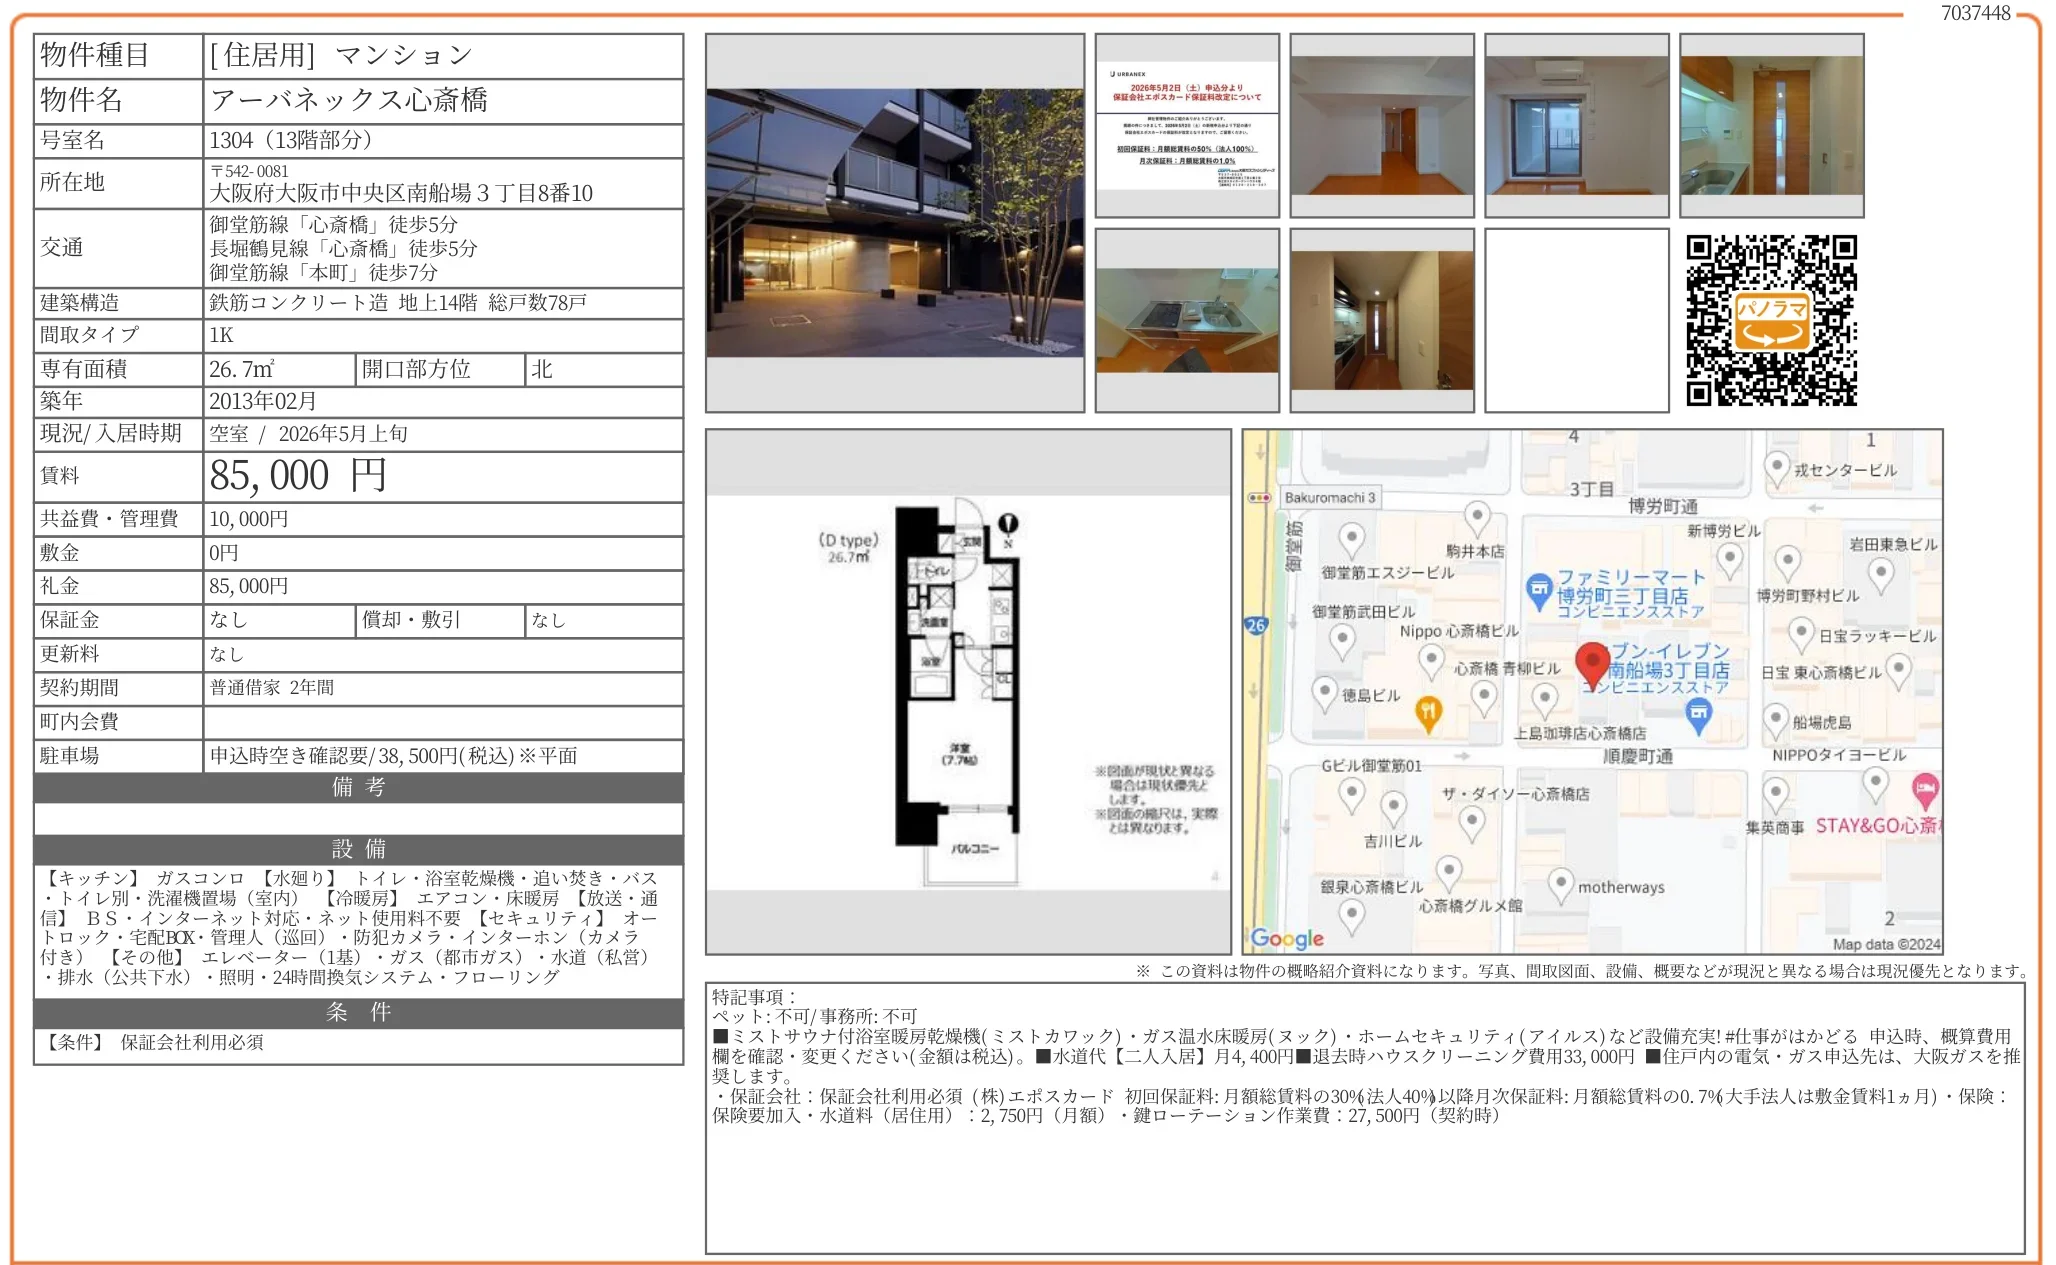Open the night-time building exterior photo

(x=893, y=225)
